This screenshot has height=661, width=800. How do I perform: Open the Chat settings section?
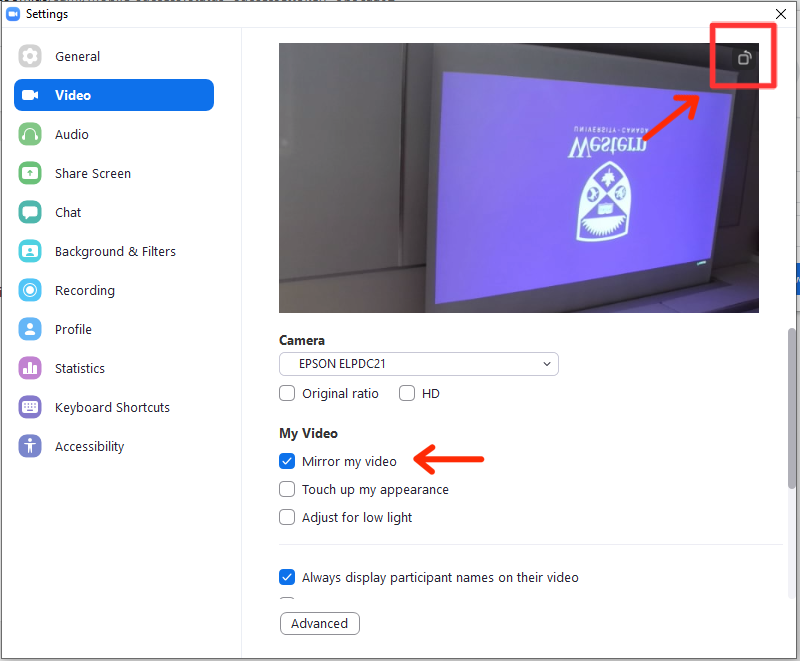pyautogui.click(x=114, y=212)
